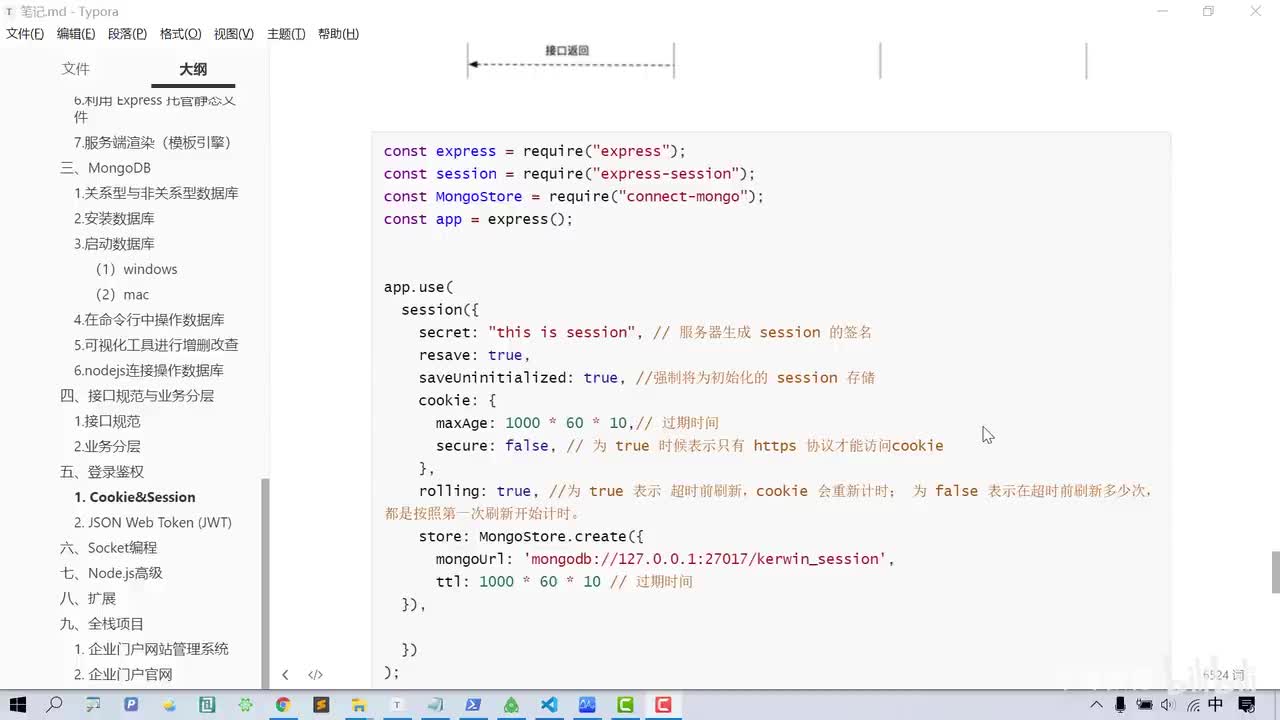Click the microphone tray icon
Image resolution: width=1280 pixels, height=720 pixels.
1121,705
